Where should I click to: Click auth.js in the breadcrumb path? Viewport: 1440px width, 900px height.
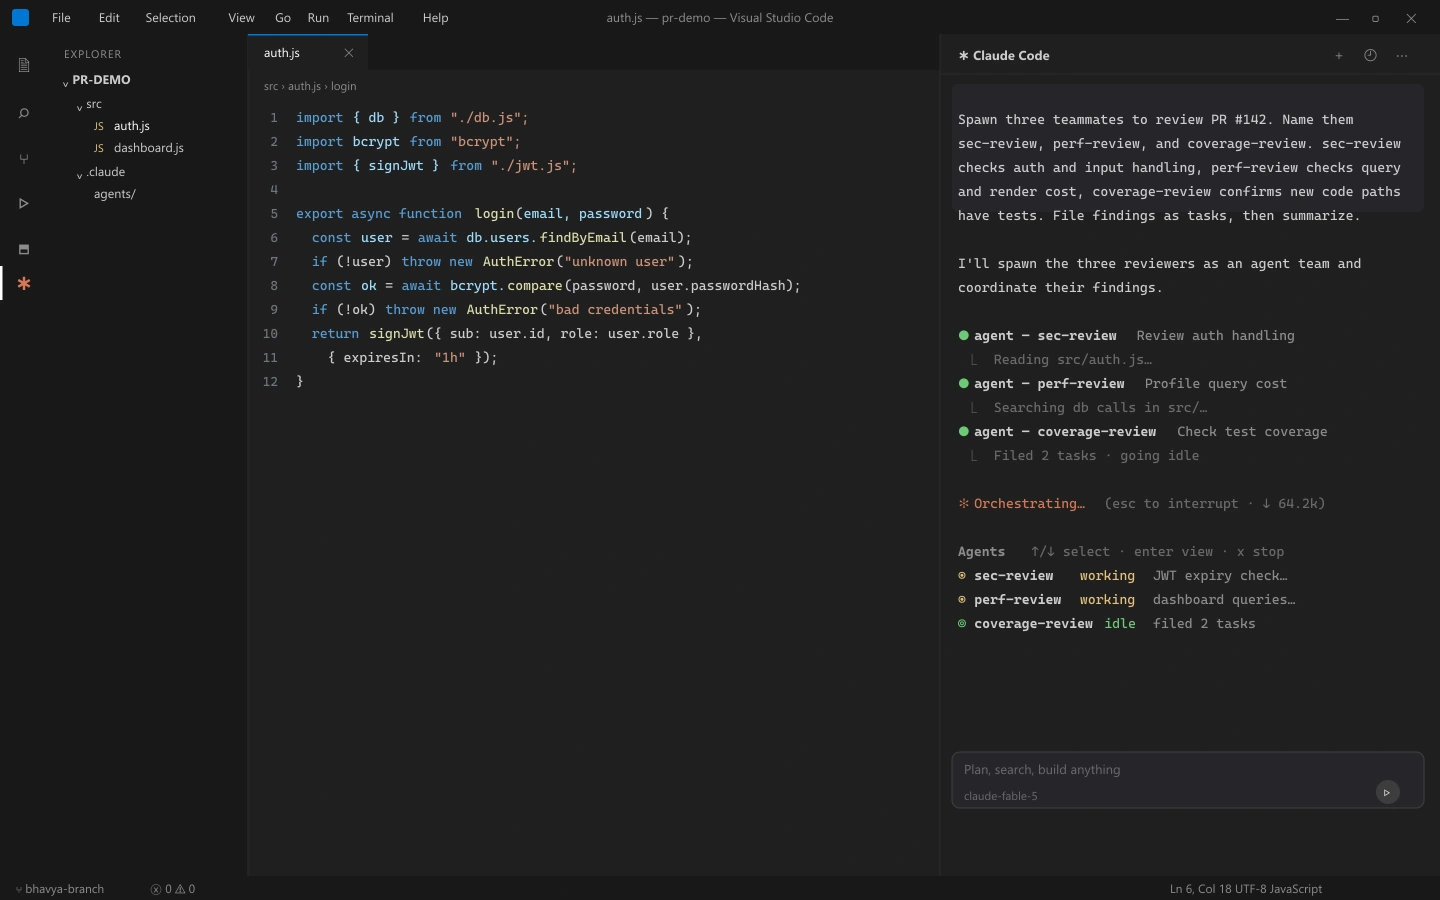[x=304, y=87]
